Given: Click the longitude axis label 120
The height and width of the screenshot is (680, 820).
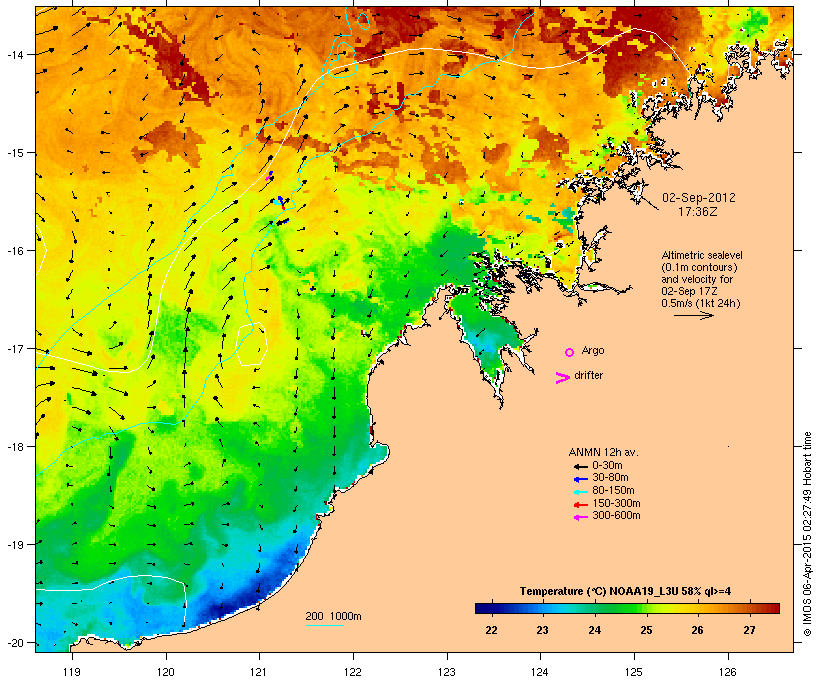Looking at the screenshot, I should [x=166, y=672].
